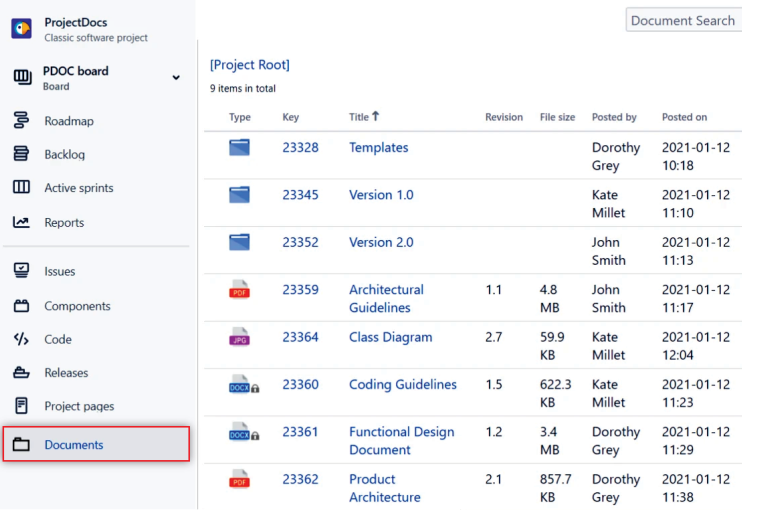This screenshot has height=517, width=774.
Task: Click document key 23361
Action: (x=301, y=432)
